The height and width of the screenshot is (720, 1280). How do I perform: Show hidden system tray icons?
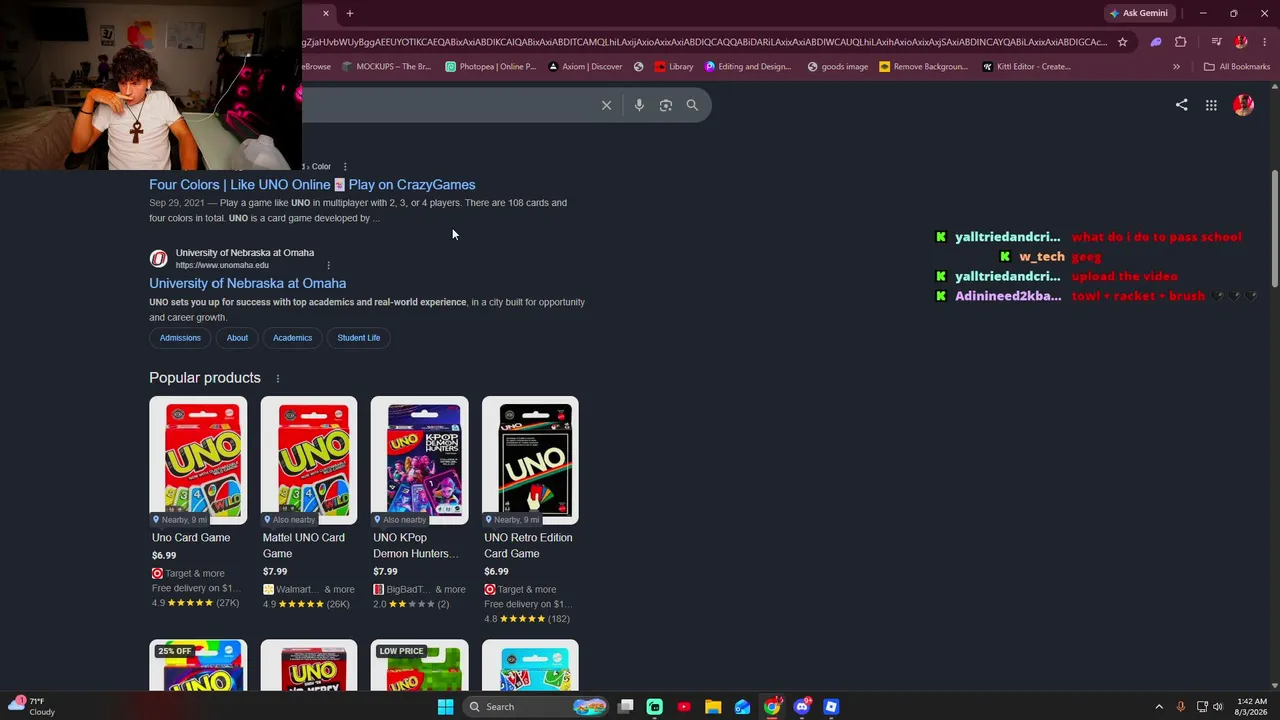coord(1159,707)
